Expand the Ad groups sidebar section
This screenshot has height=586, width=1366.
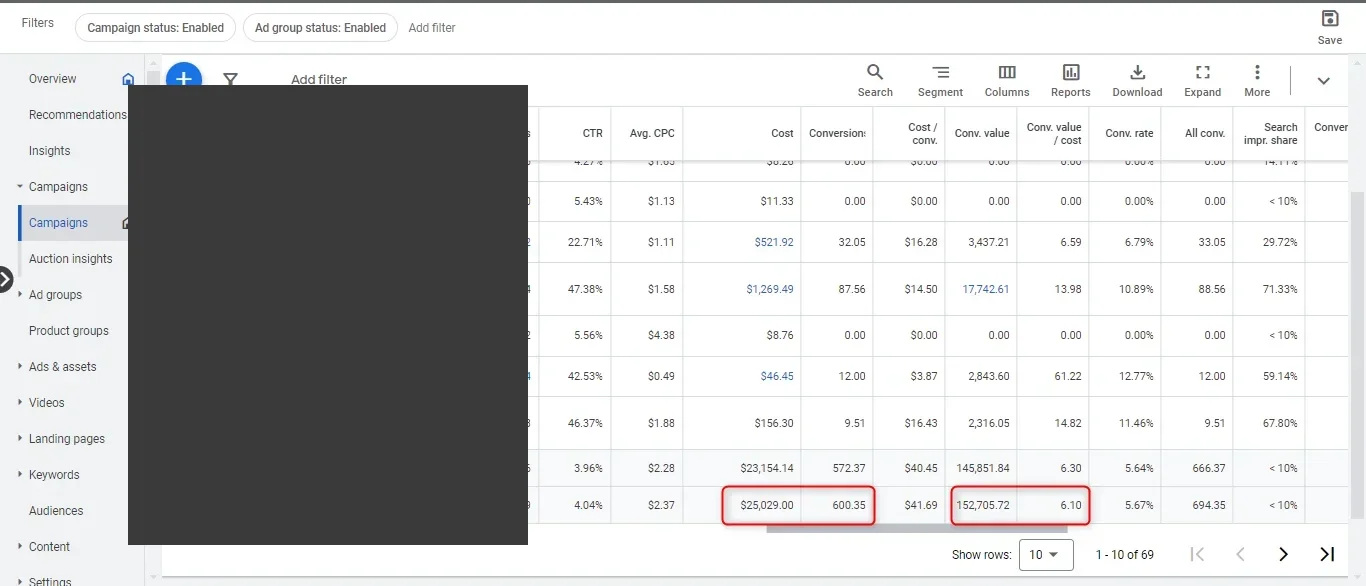(x=20, y=295)
